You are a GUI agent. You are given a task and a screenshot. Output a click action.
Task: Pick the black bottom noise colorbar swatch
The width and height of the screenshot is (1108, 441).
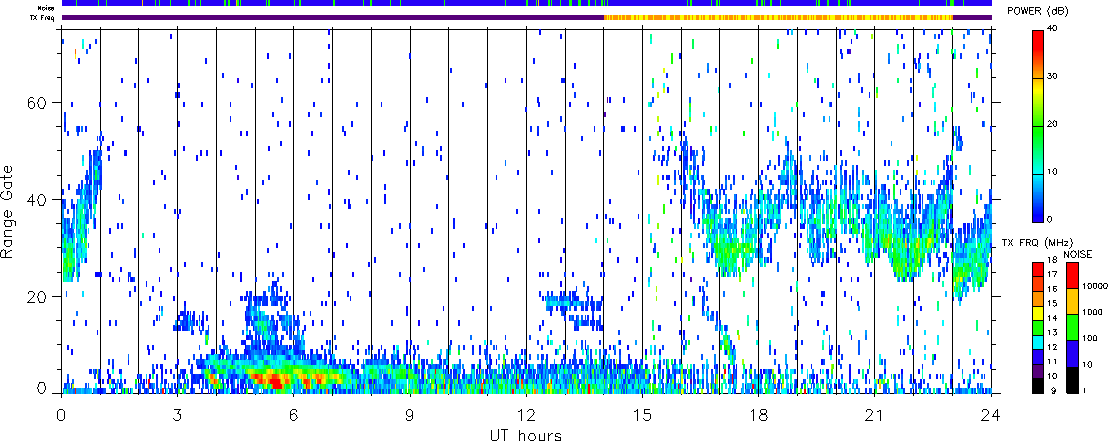tap(1071, 381)
